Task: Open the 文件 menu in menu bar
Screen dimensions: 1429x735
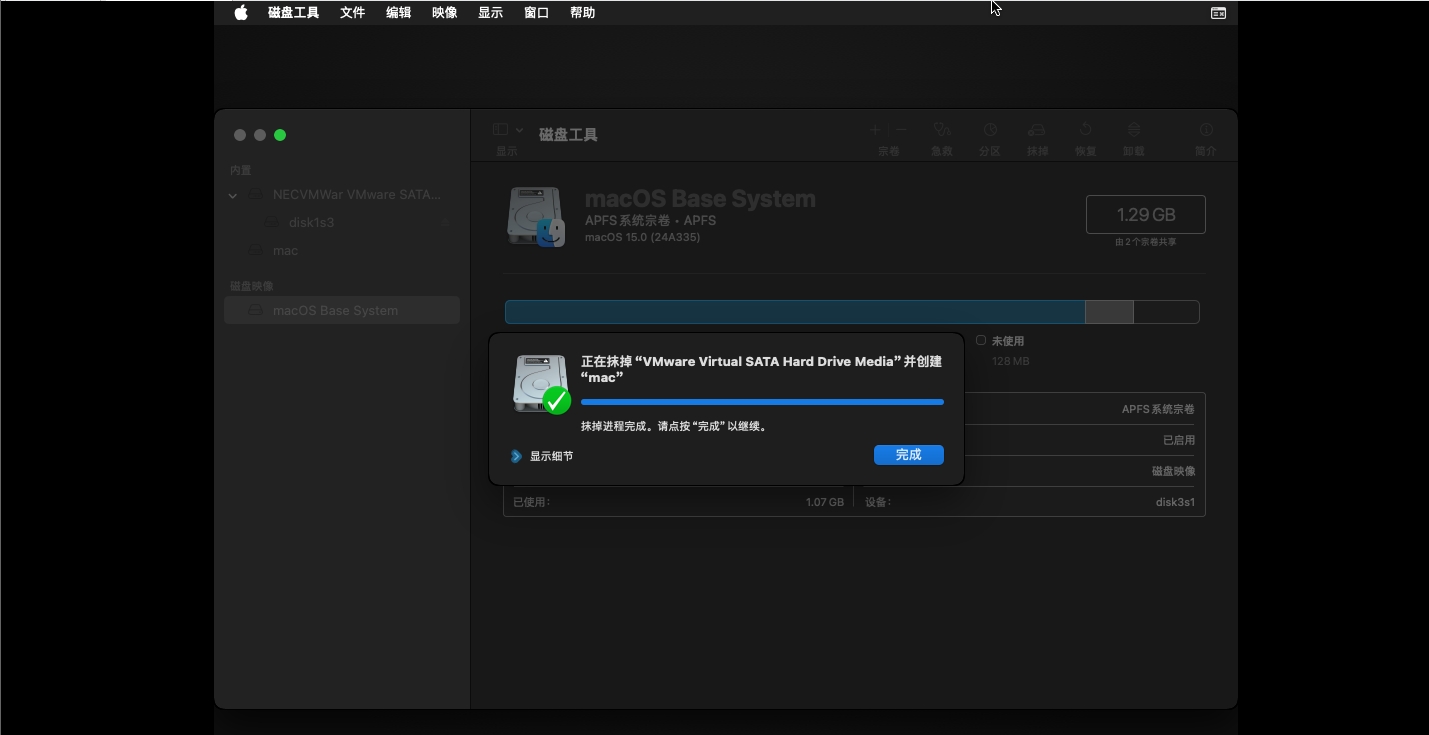Action: pyautogui.click(x=352, y=13)
